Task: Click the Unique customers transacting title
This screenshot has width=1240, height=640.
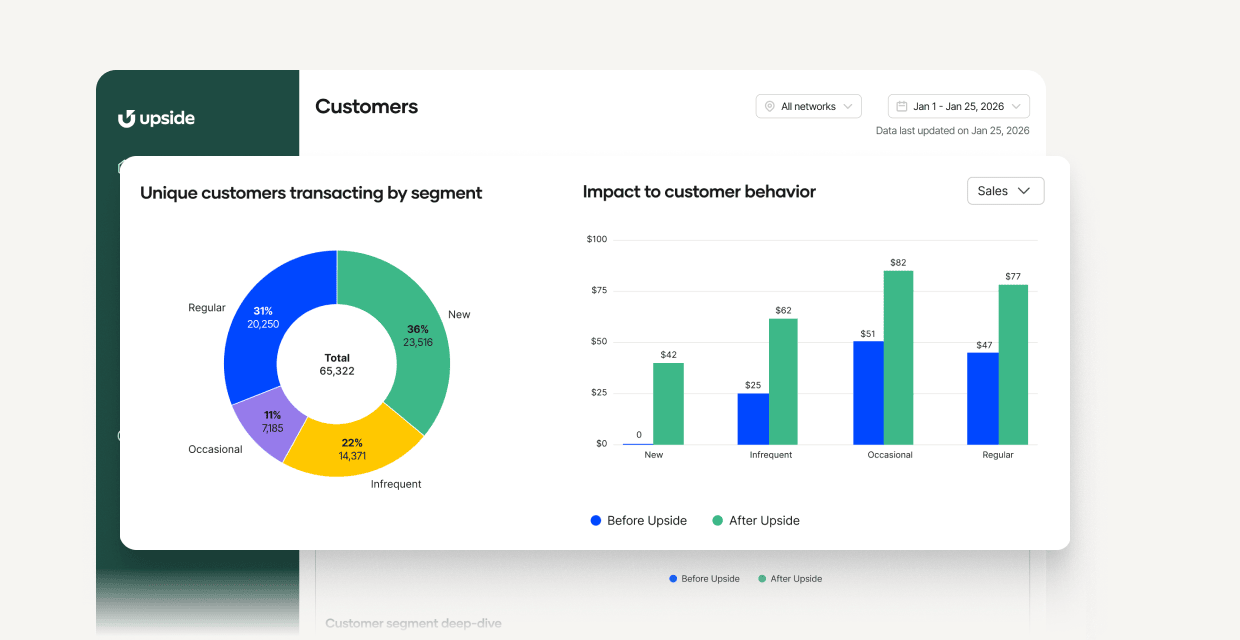Action: [311, 192]
